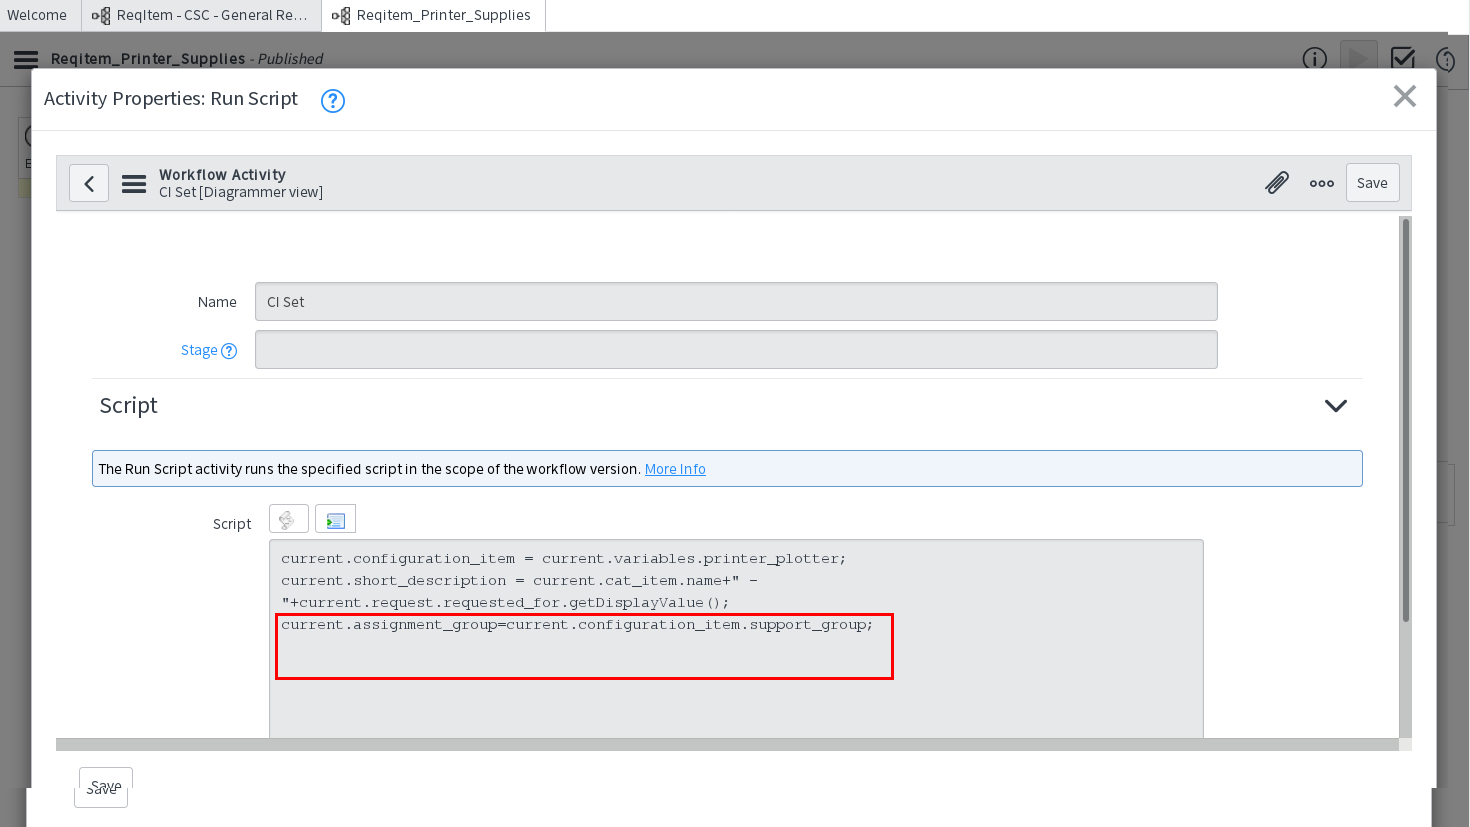This screenshot has width=1470, height=827.
Task: Click the current.configuration_item script line
Action: (563, 559)
